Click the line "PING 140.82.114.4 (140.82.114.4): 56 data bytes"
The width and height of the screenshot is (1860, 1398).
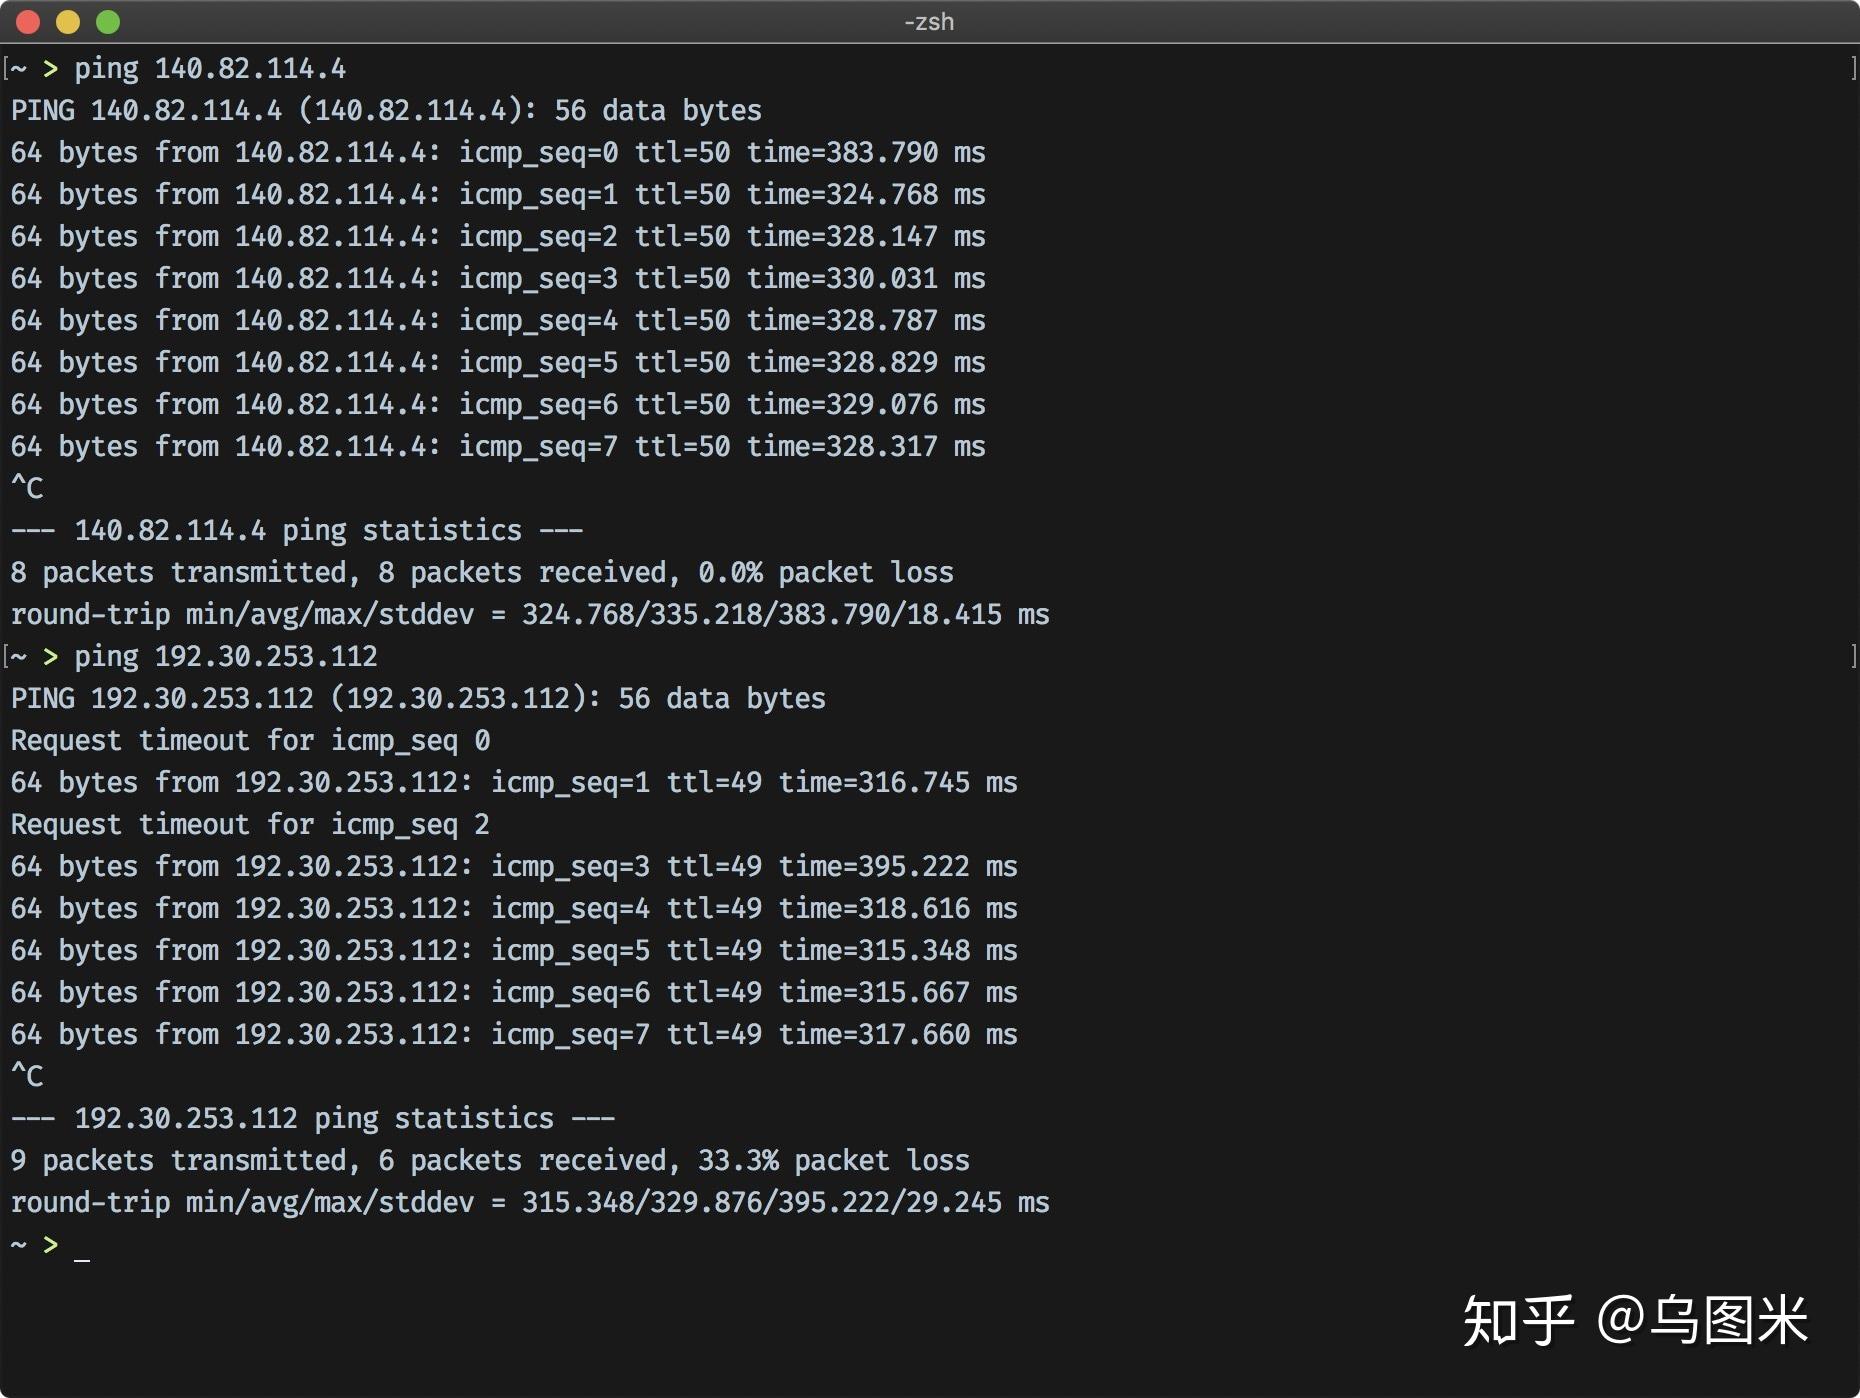click(x=386, y=110)
